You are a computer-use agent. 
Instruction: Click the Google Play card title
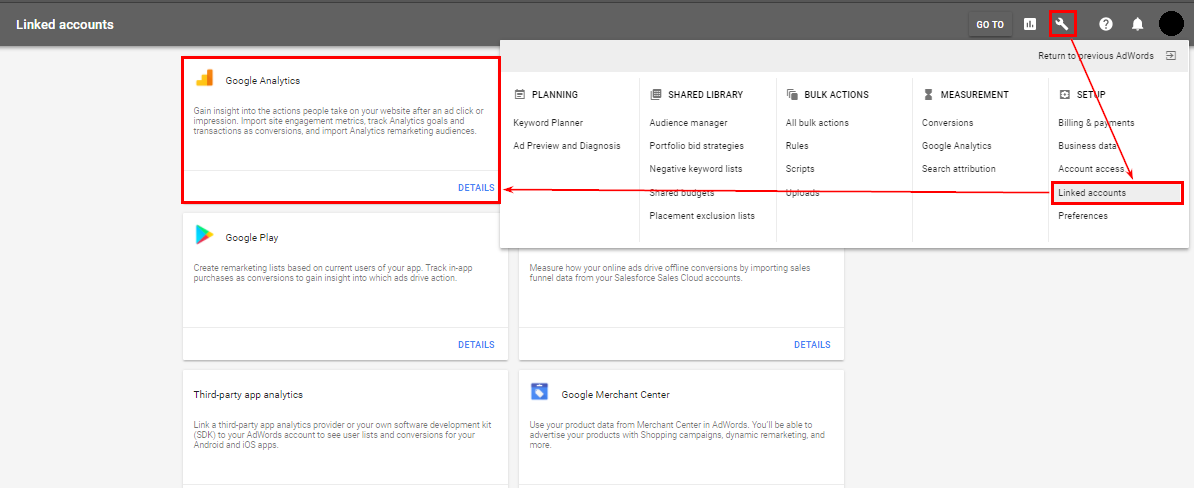(x=252, y=238)
